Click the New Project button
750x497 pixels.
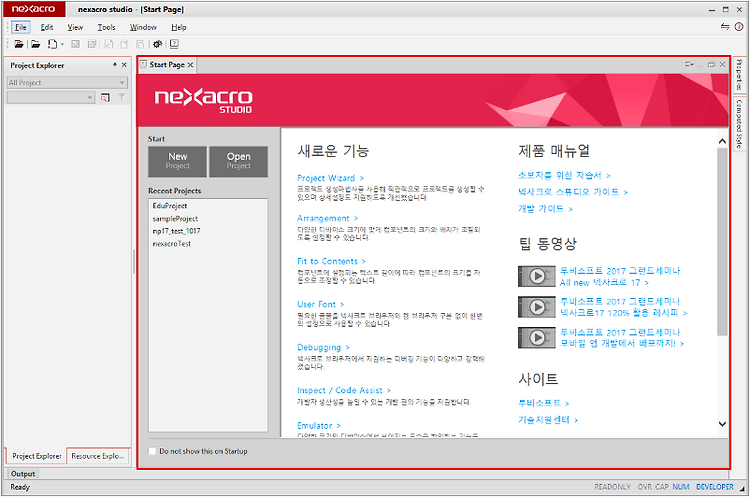point(177,162)
